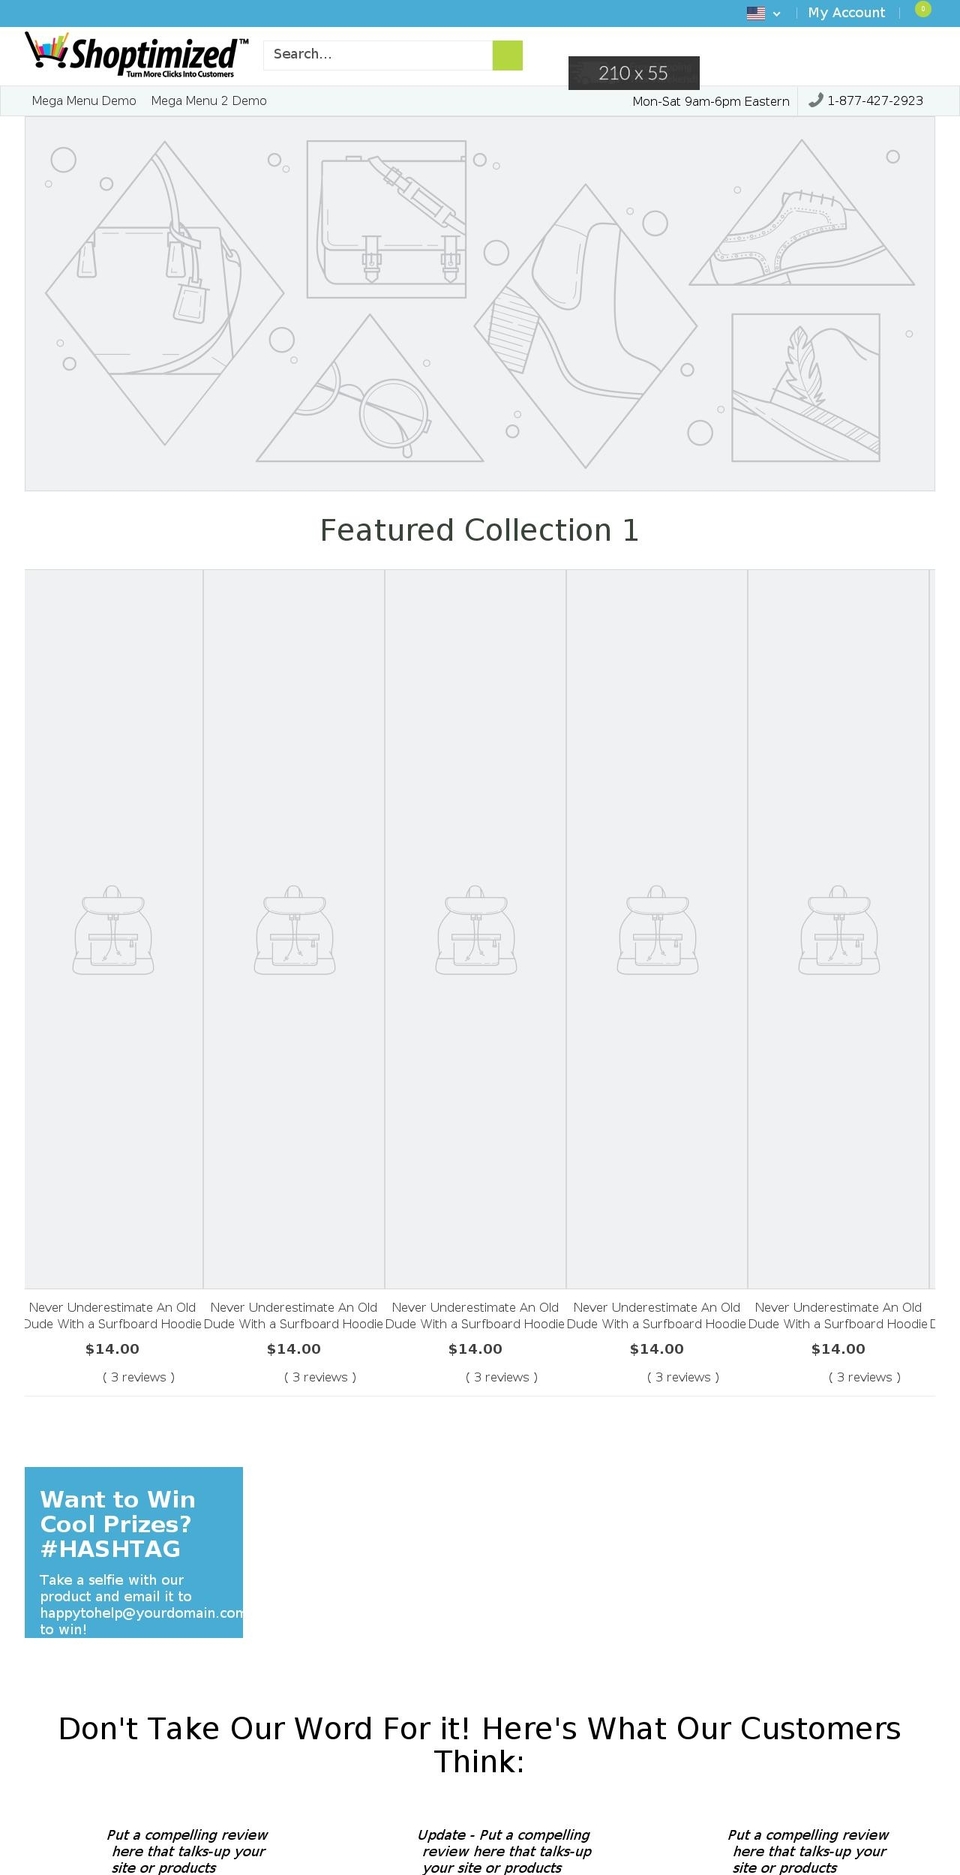Open the Mega Menu 2 Demo dropdown
960x1875 pixels.
coord(209,100)
